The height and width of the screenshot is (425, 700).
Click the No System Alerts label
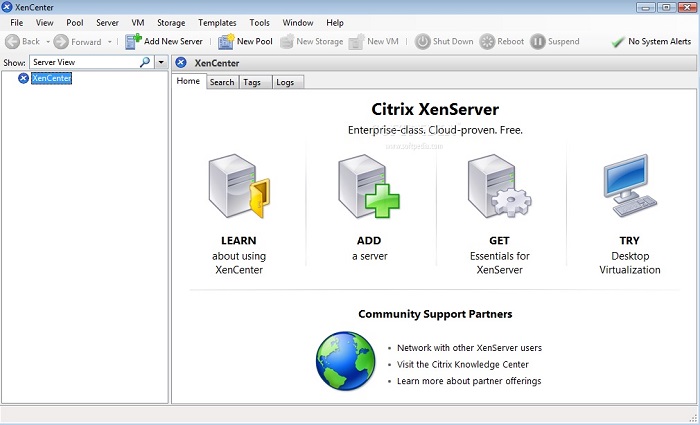[x=659, y=42]
